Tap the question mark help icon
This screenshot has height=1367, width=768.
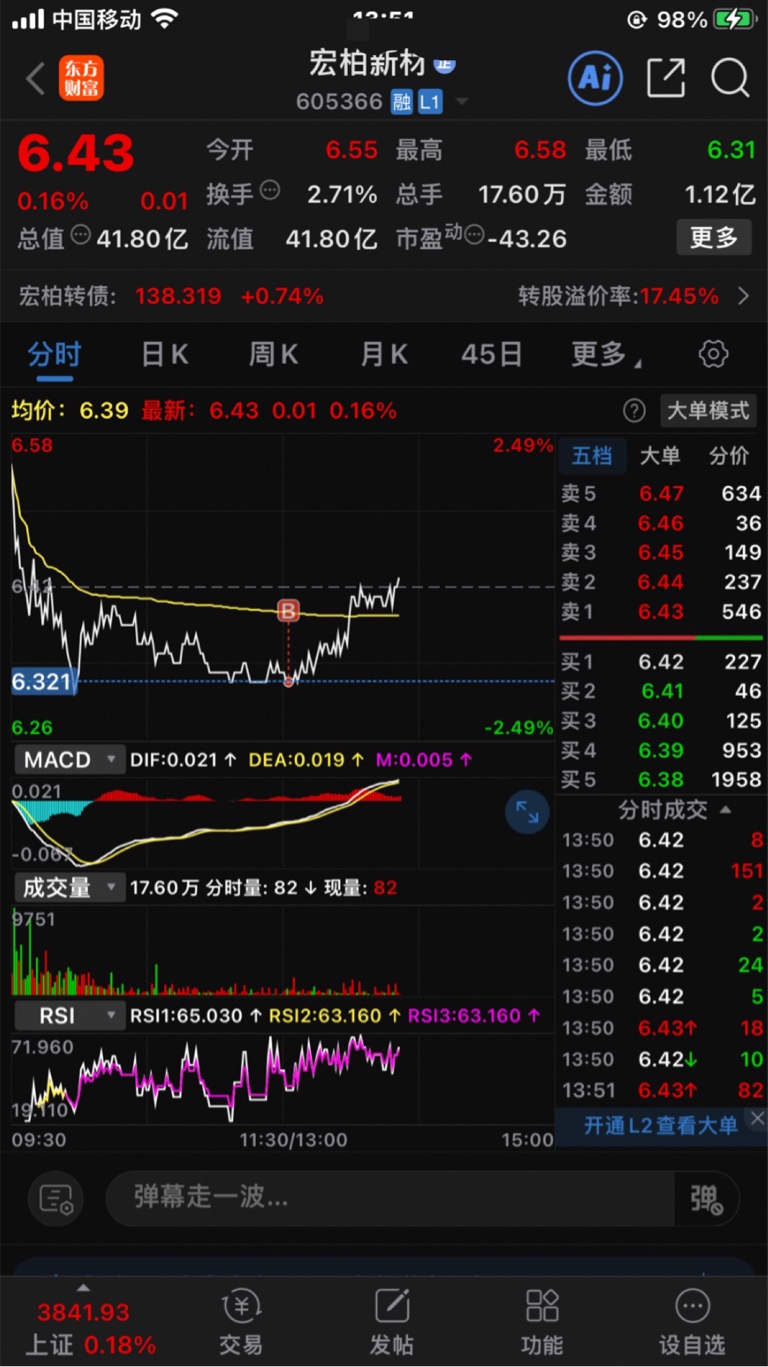coord(634,410)
